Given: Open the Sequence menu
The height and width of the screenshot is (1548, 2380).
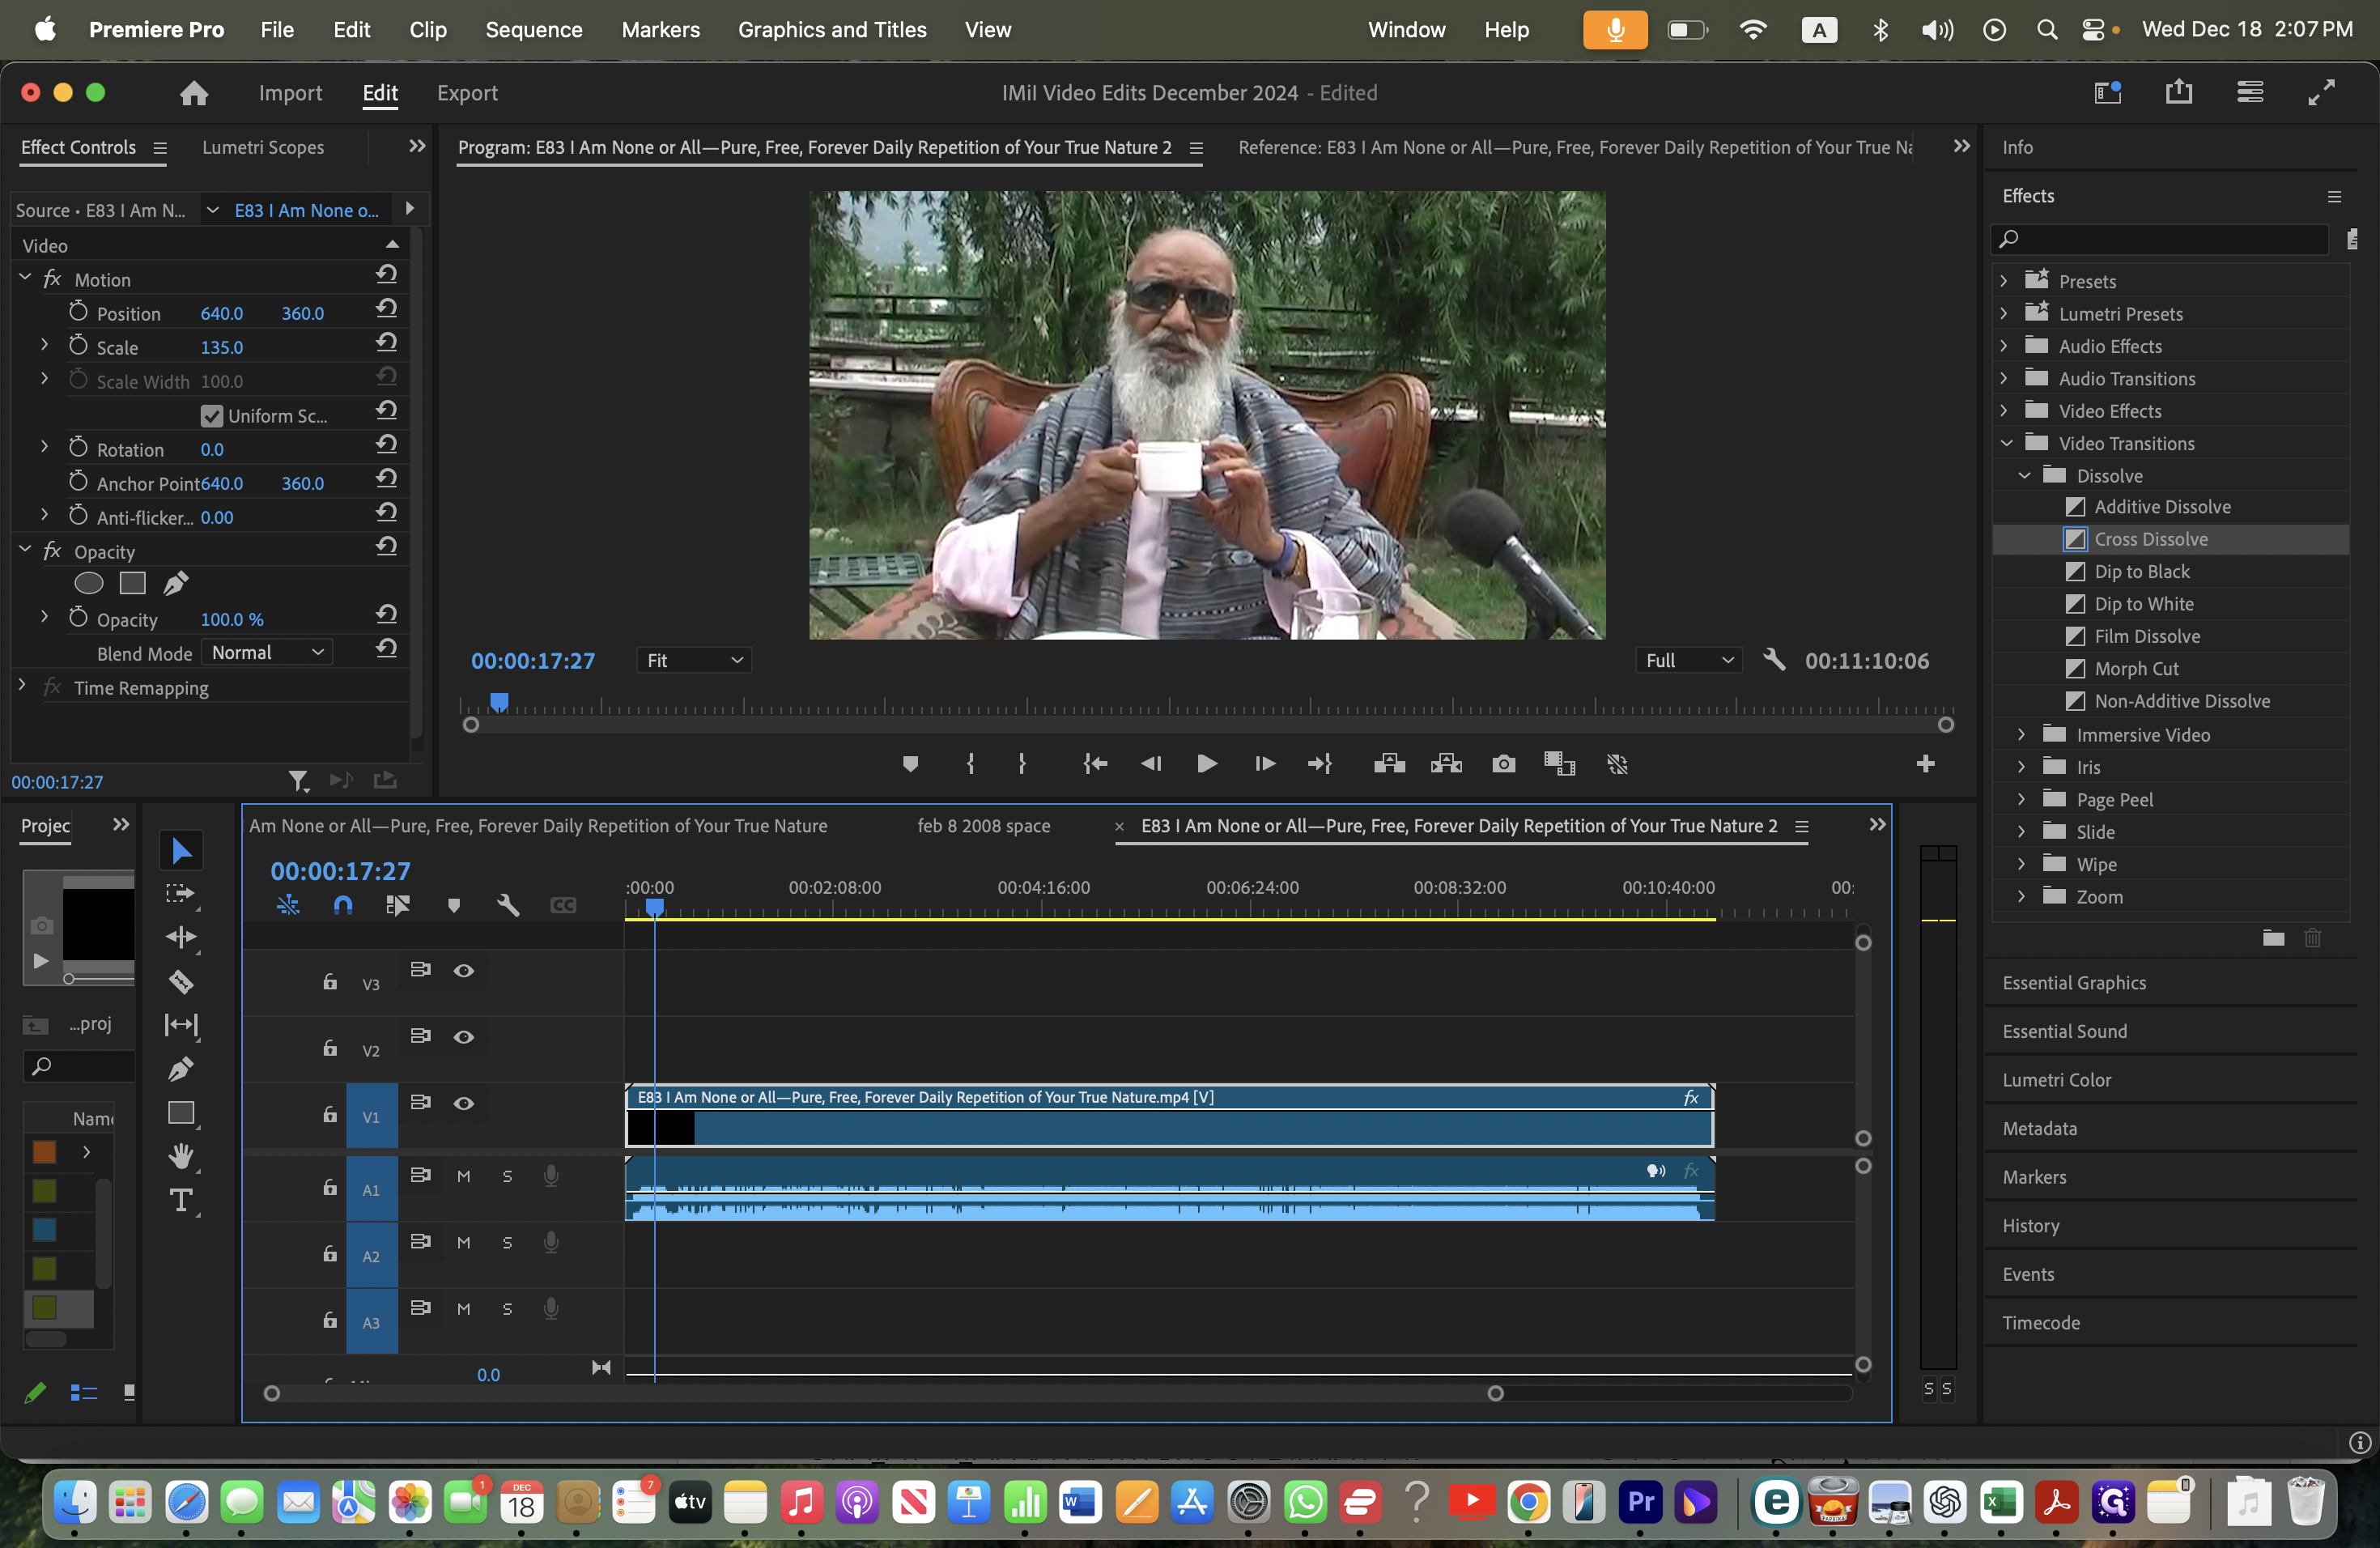Looking at the screenshot, I should coord(533,30).
